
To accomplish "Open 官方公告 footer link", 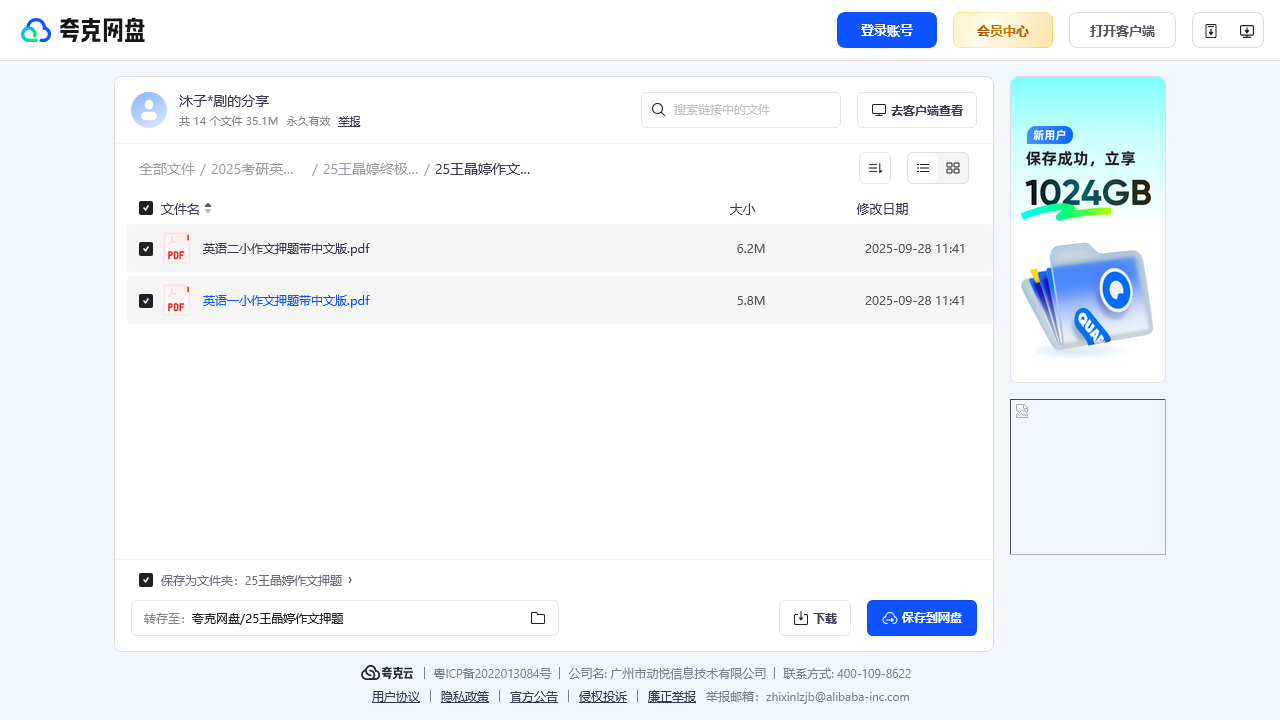I will pyautogui.click(x=534, y=697).
